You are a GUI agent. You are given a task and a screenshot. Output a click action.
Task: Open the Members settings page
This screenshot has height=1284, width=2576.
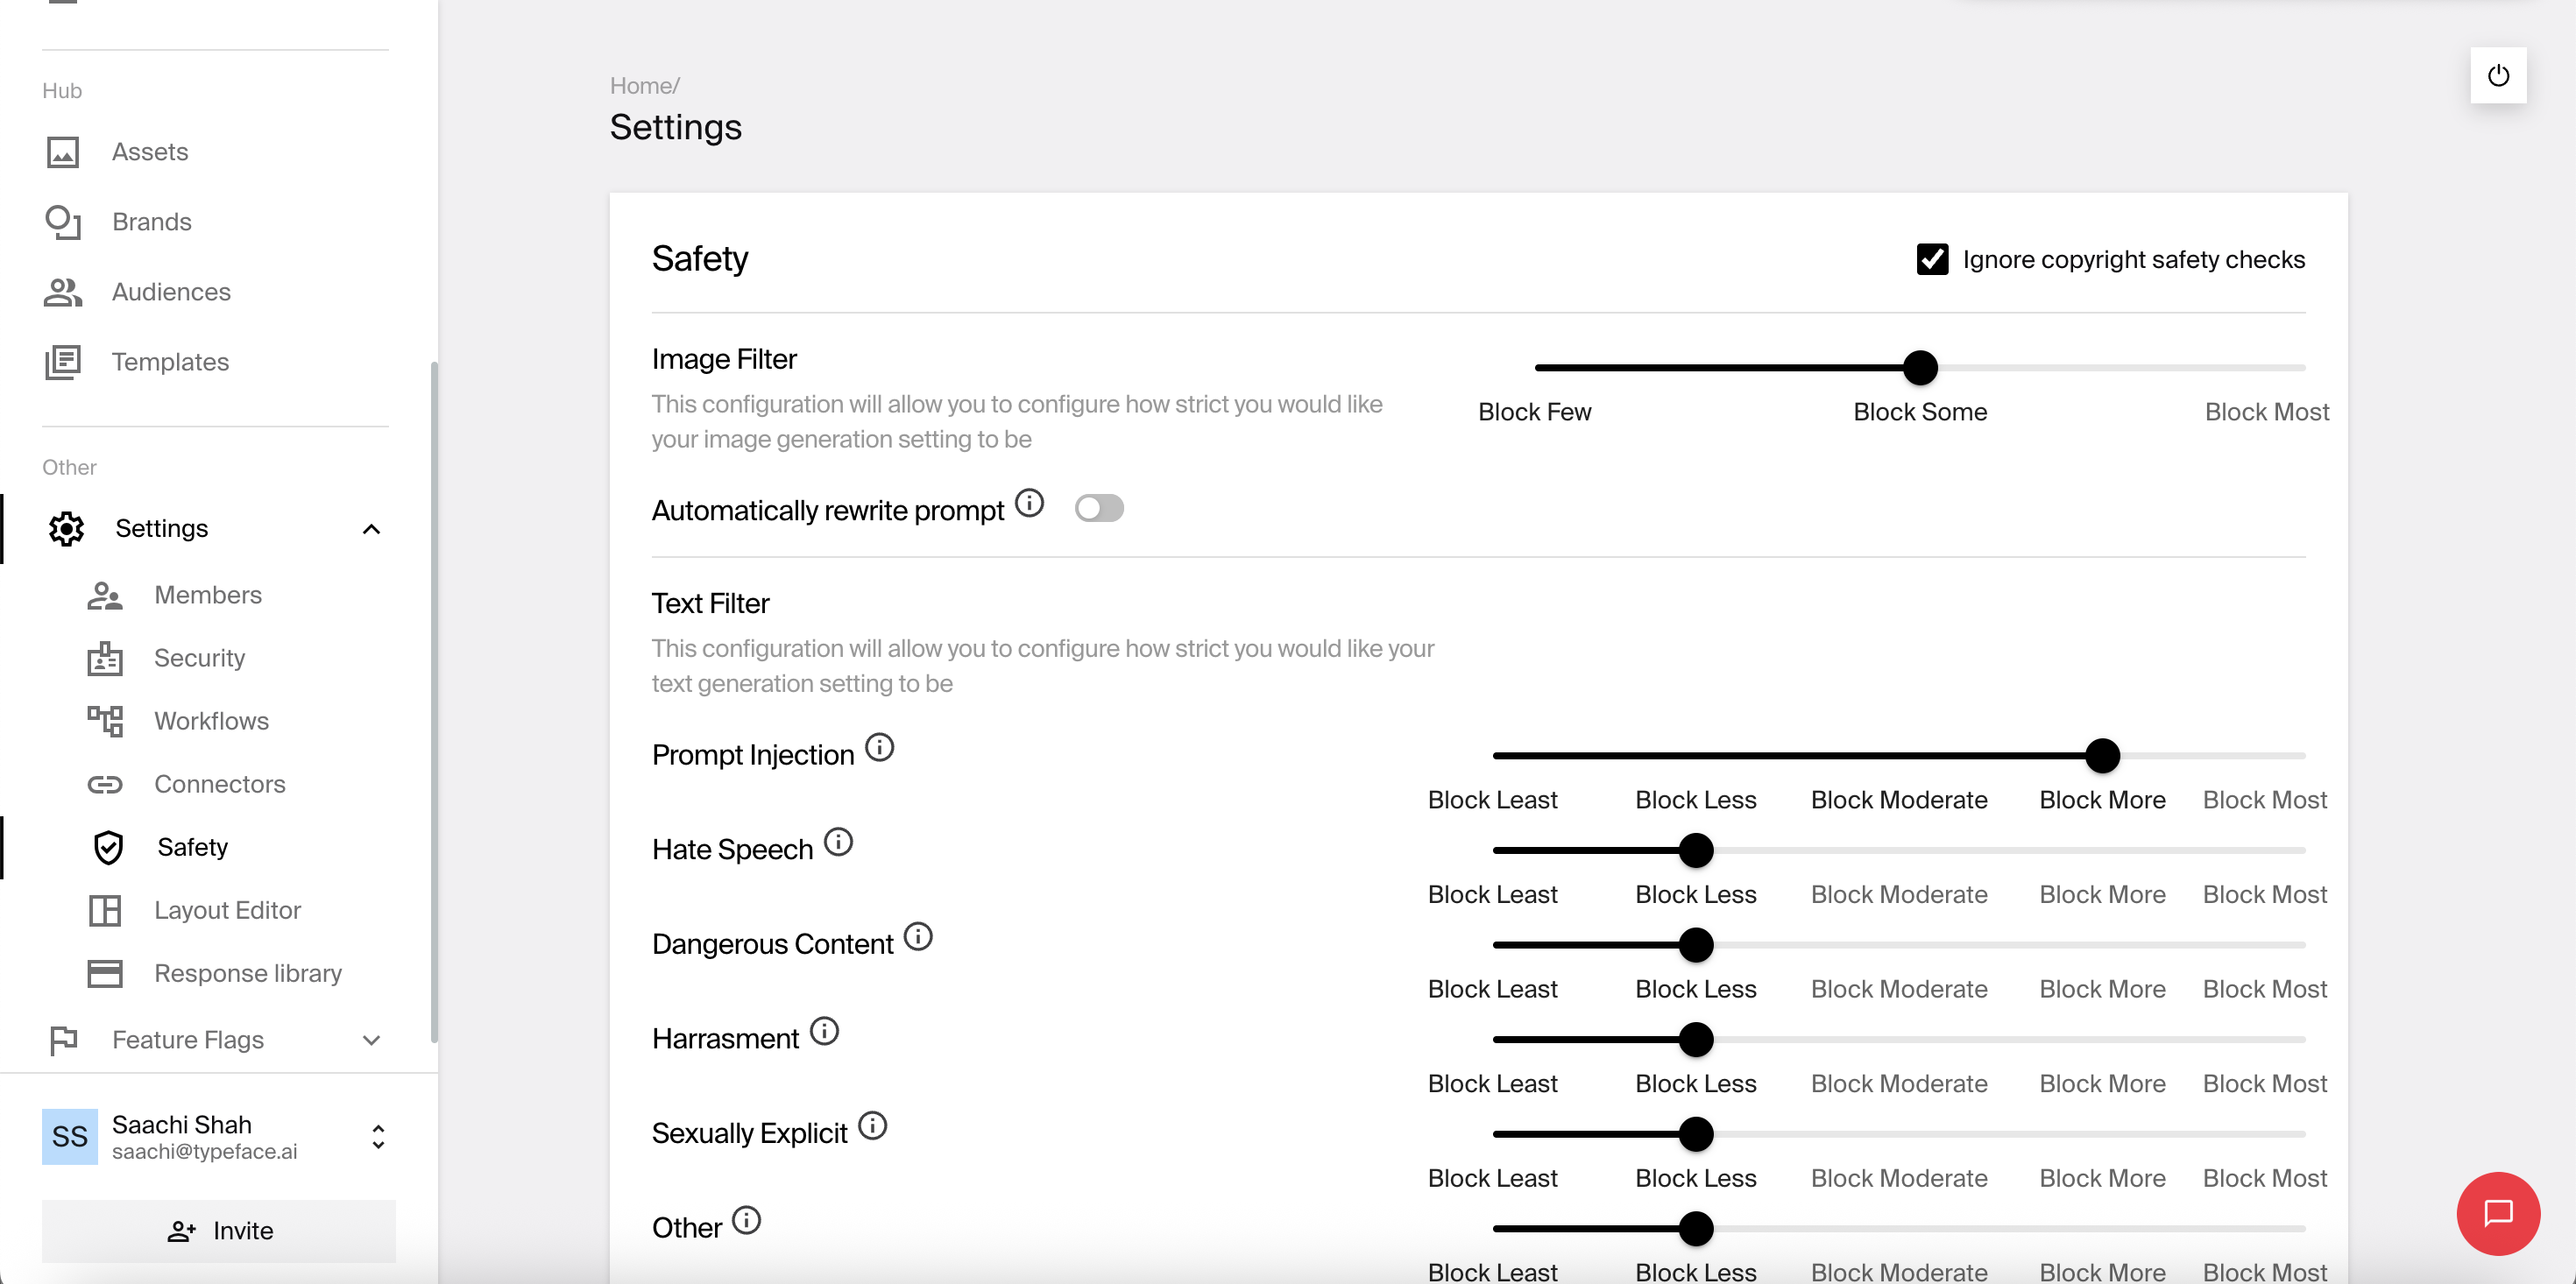[207, 594]
